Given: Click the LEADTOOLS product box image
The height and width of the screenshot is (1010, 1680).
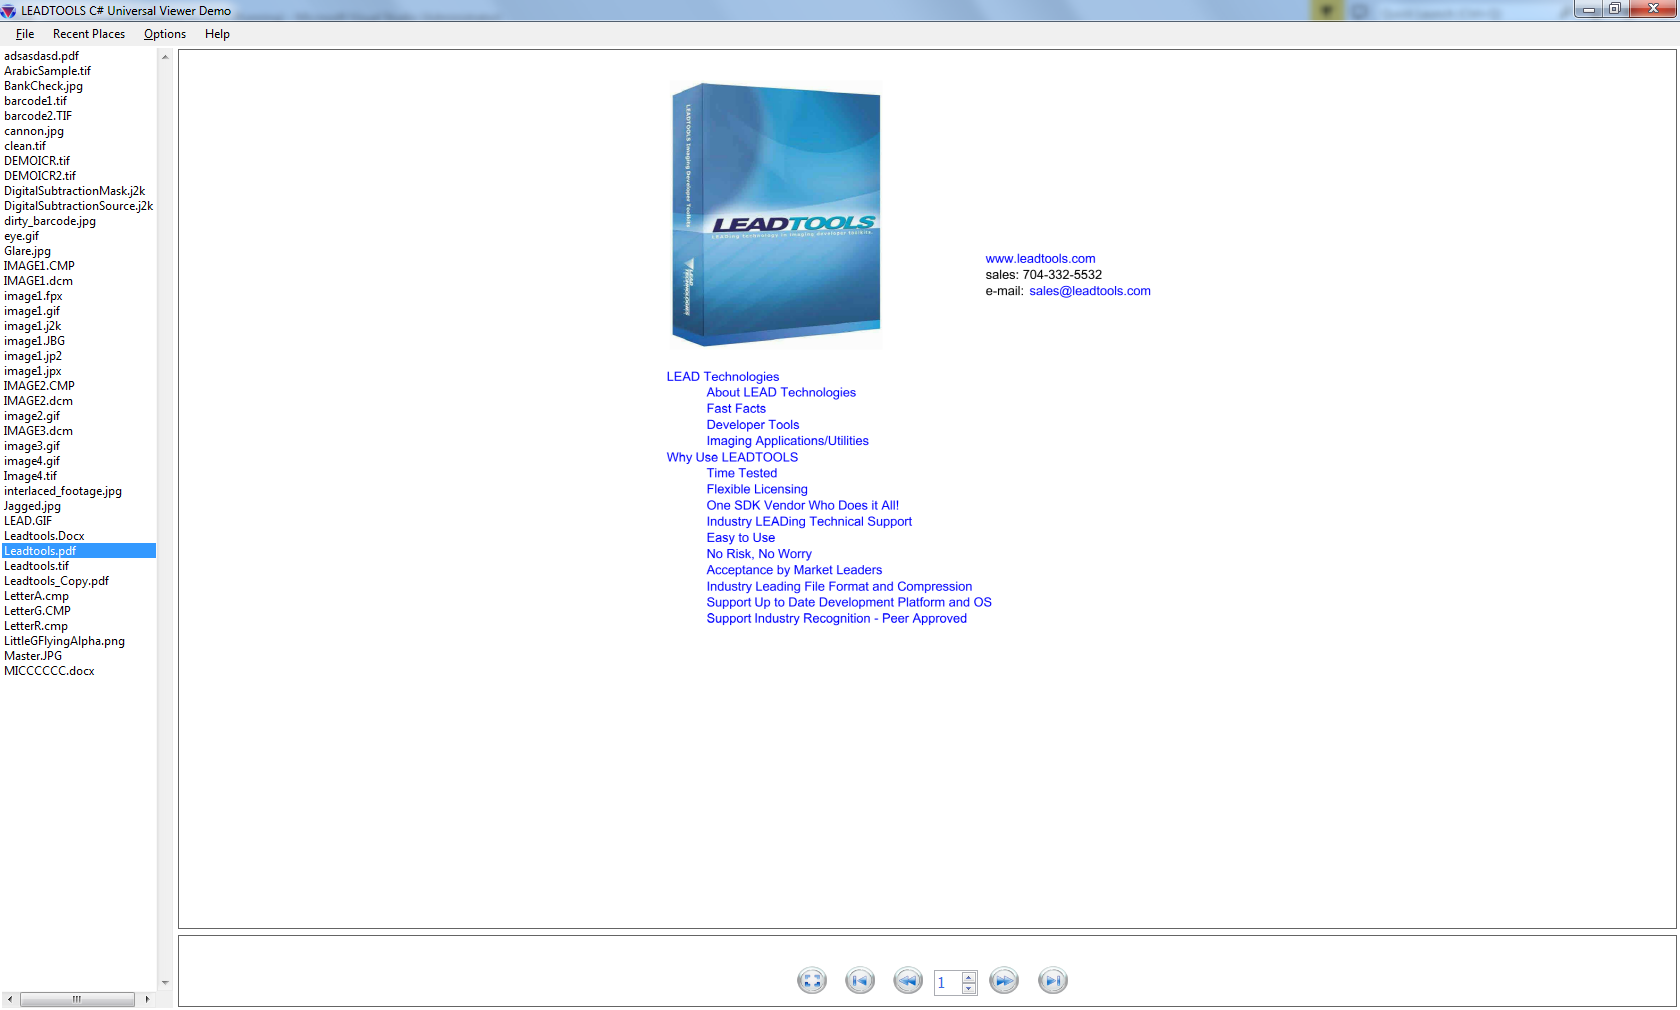Looking at the screenshot, I should click(x=776, y=215).
